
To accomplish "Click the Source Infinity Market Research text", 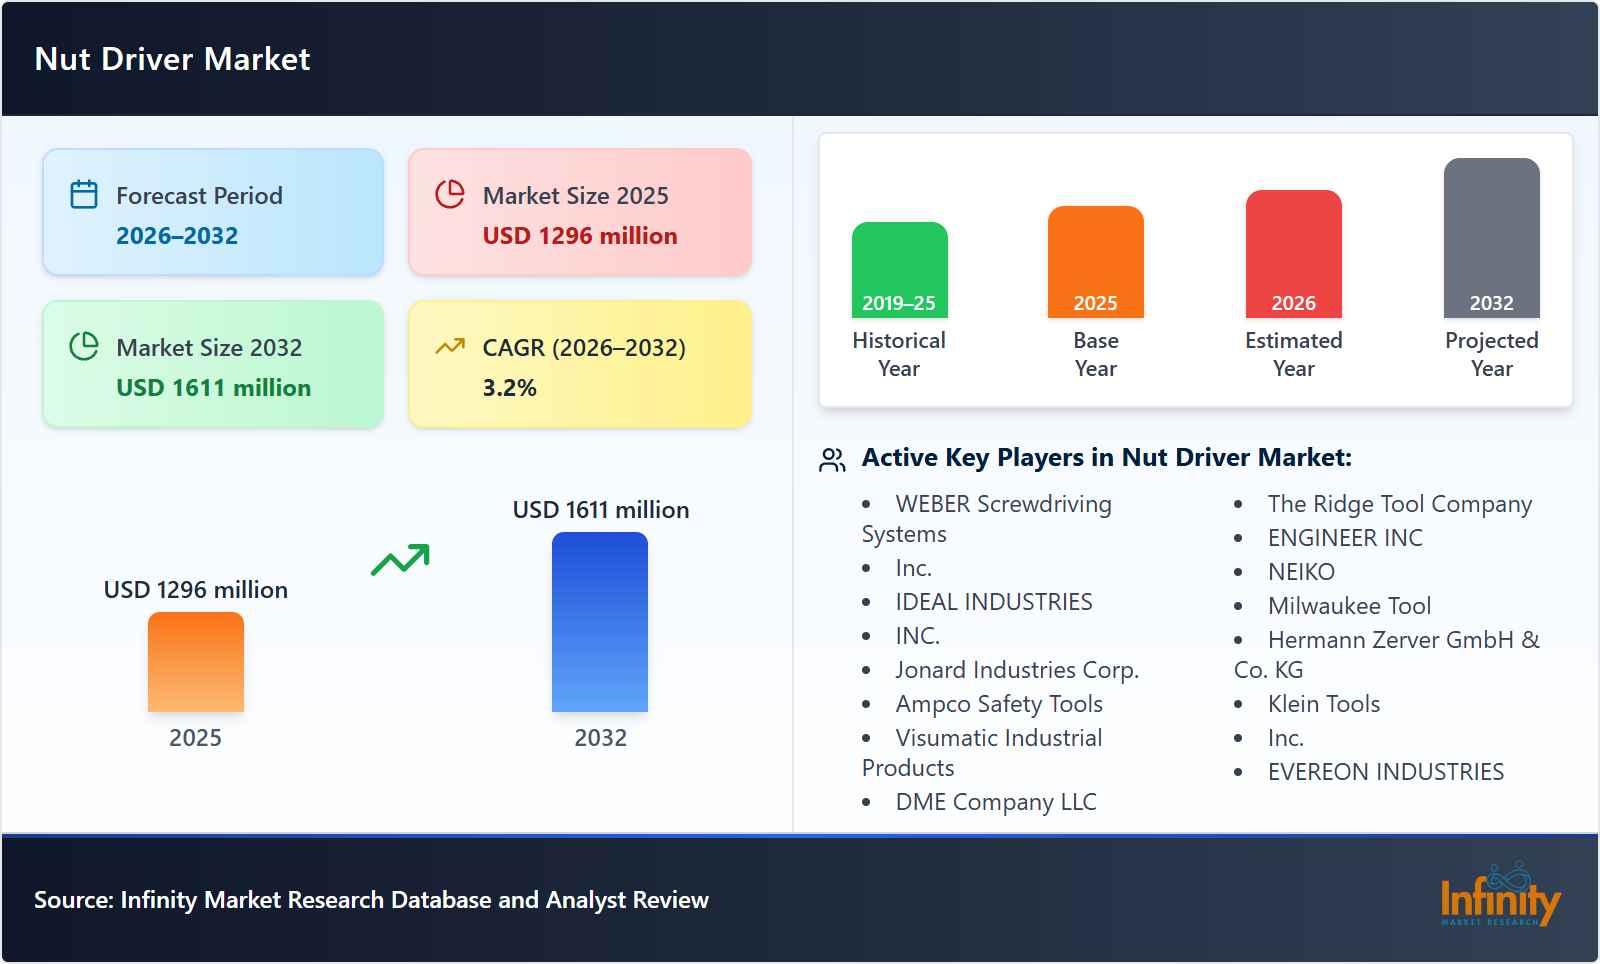I will (x=371, y=900).
